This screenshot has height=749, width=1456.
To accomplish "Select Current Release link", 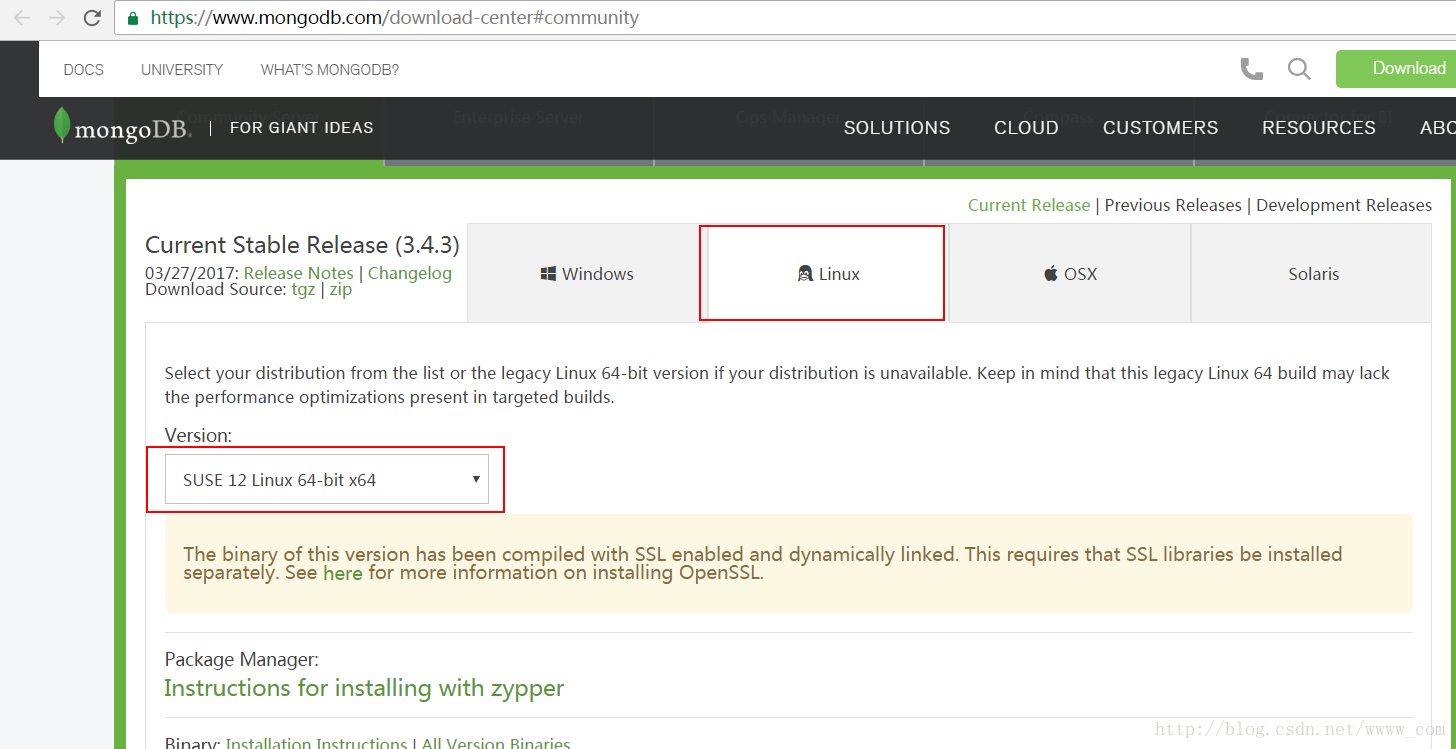I will (1029, 205).
